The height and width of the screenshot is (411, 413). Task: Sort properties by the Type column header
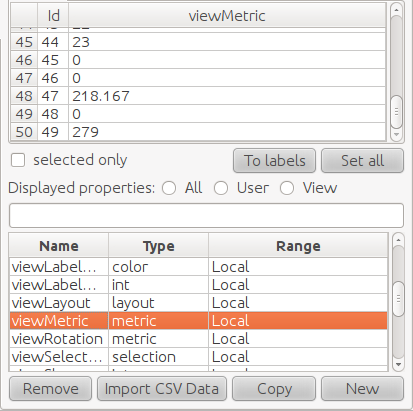(x=159, y=246)
